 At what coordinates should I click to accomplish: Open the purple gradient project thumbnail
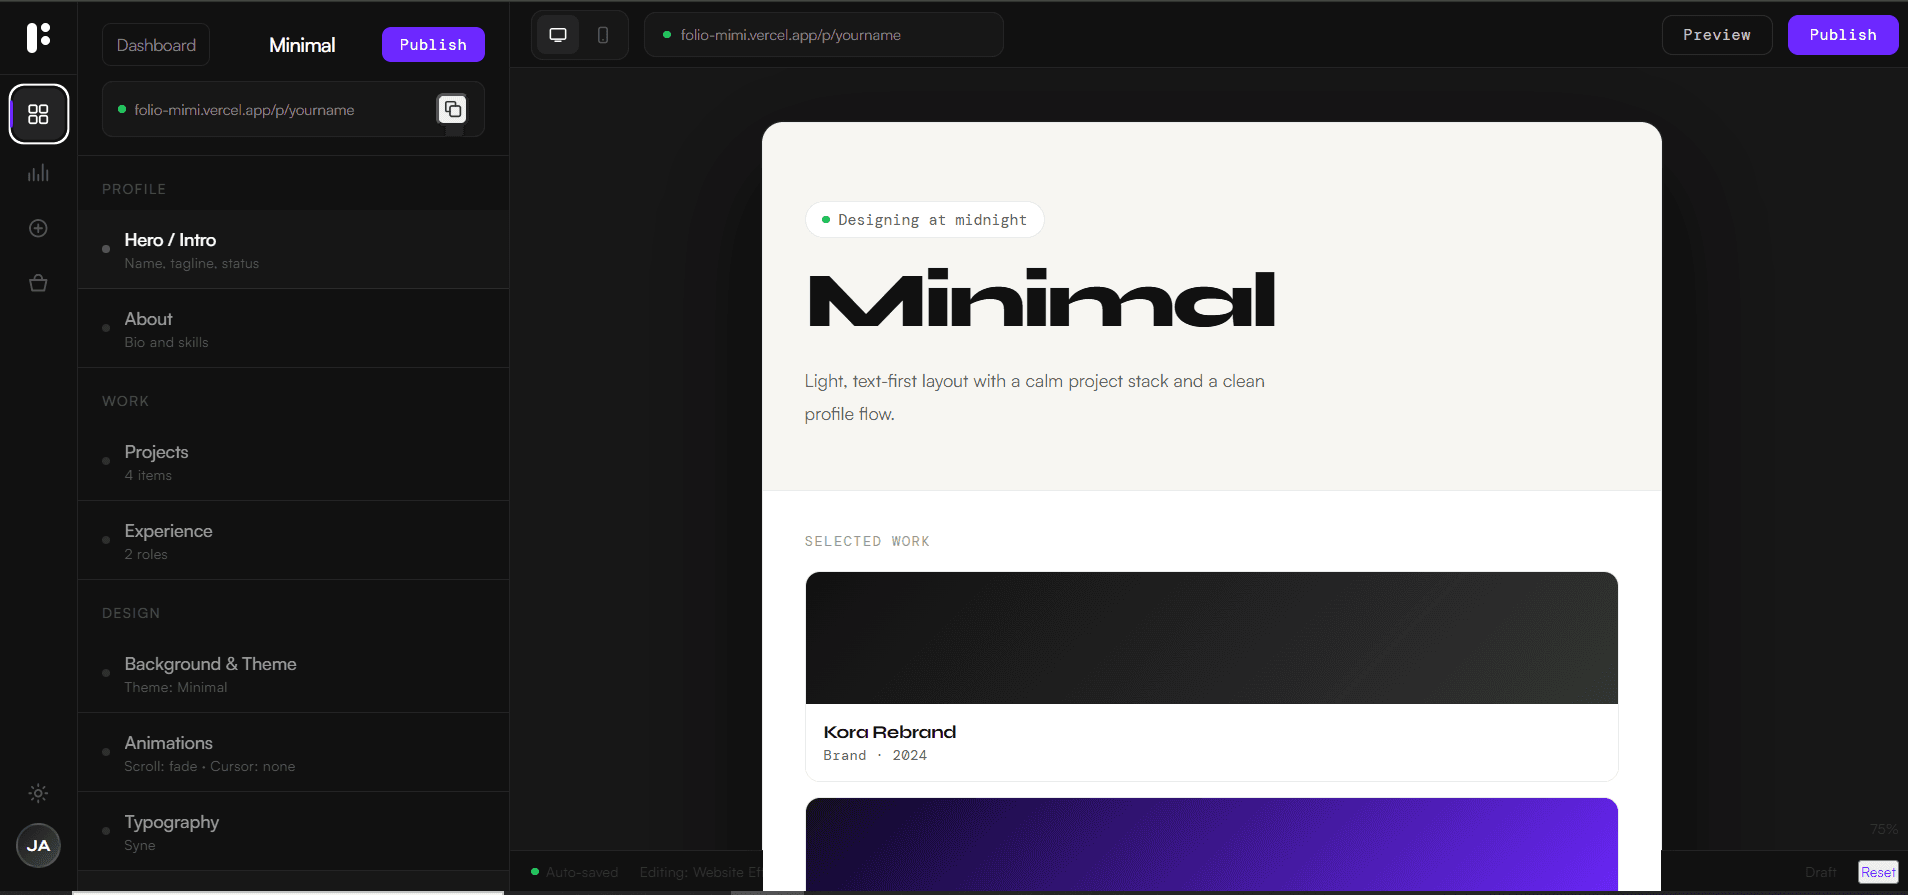(x=1211, y=844)
